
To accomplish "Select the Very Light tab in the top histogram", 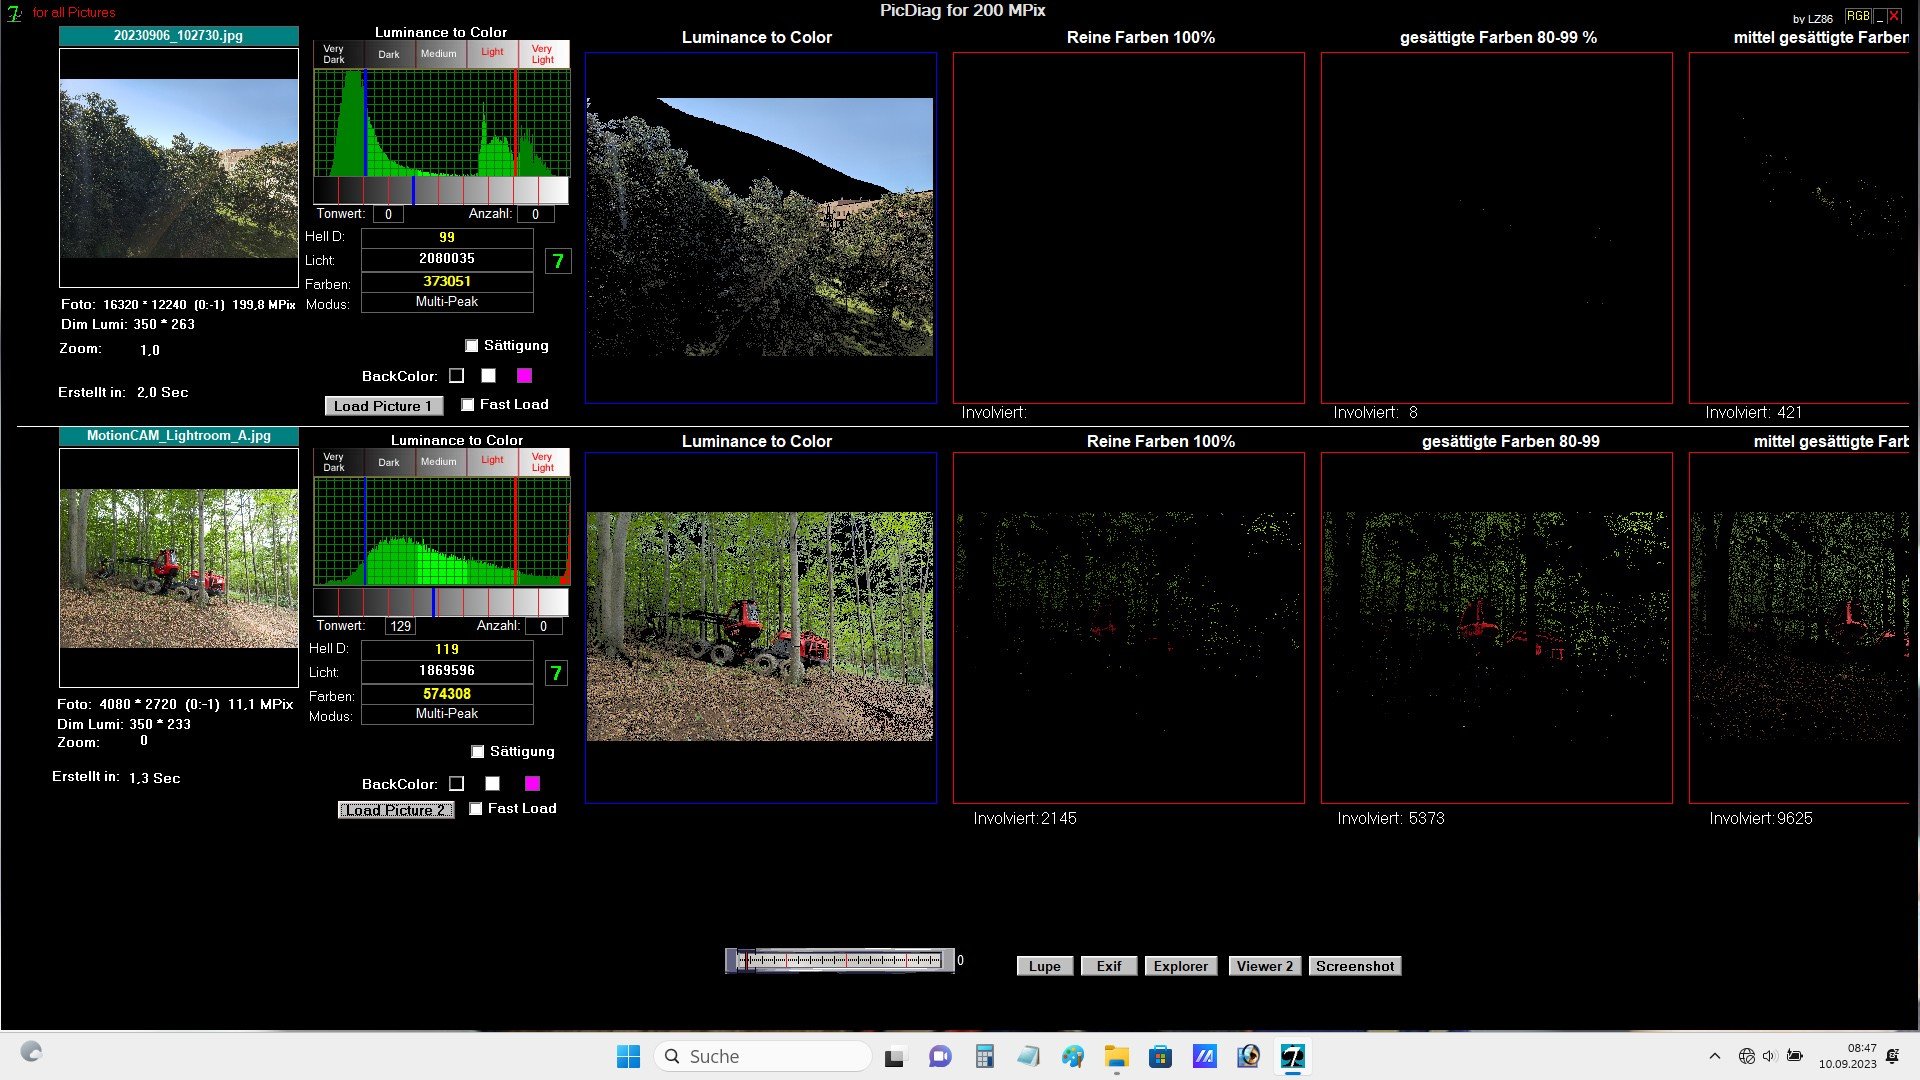I will point(543,54).
